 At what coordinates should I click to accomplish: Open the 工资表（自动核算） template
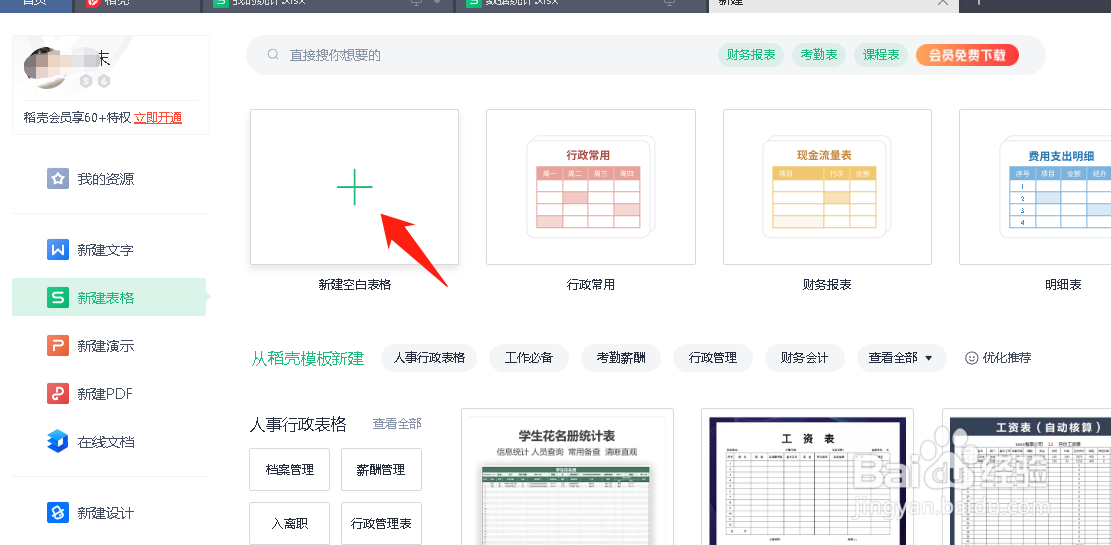(x=1027, y=477)
